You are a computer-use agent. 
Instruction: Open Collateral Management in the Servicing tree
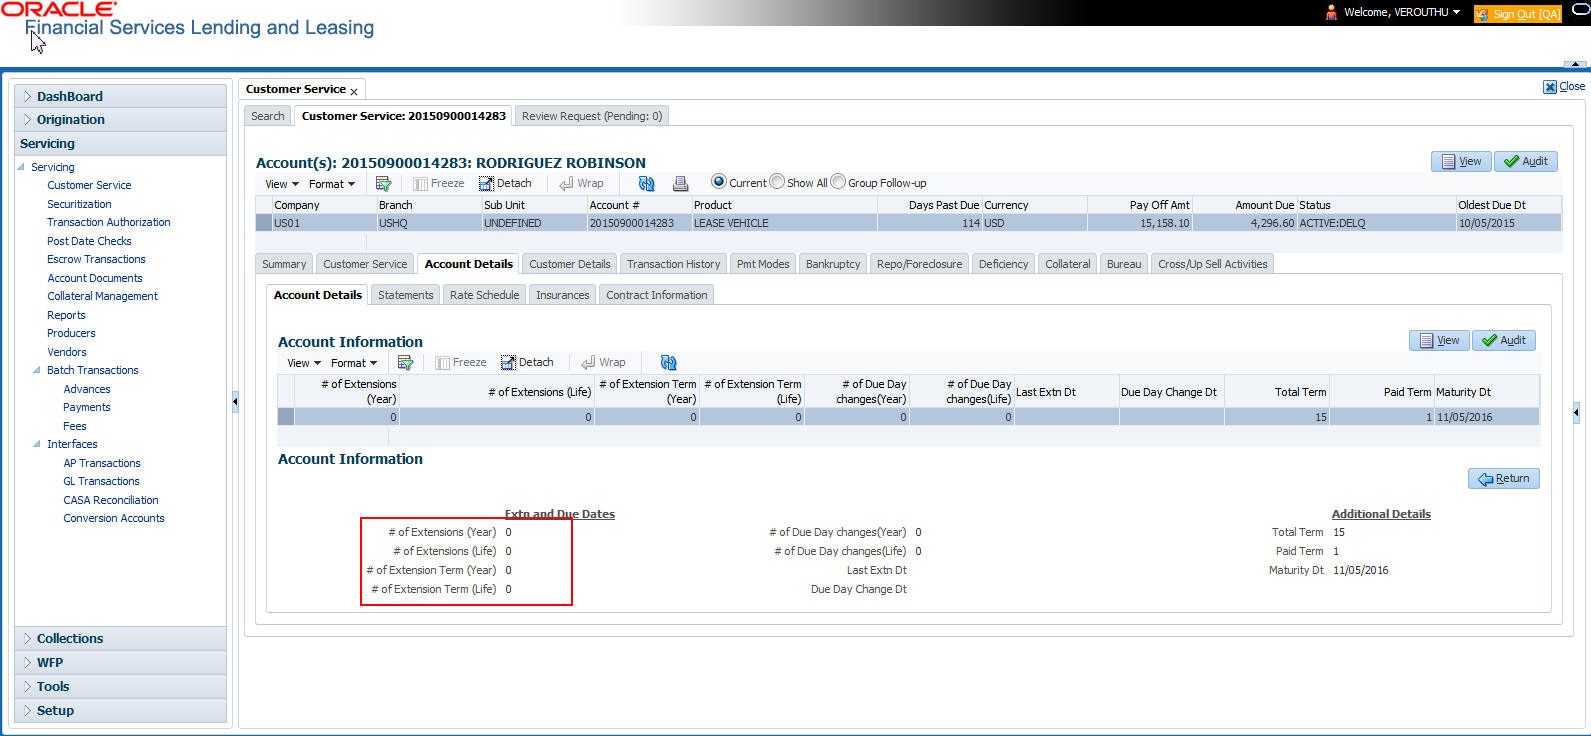102,296
